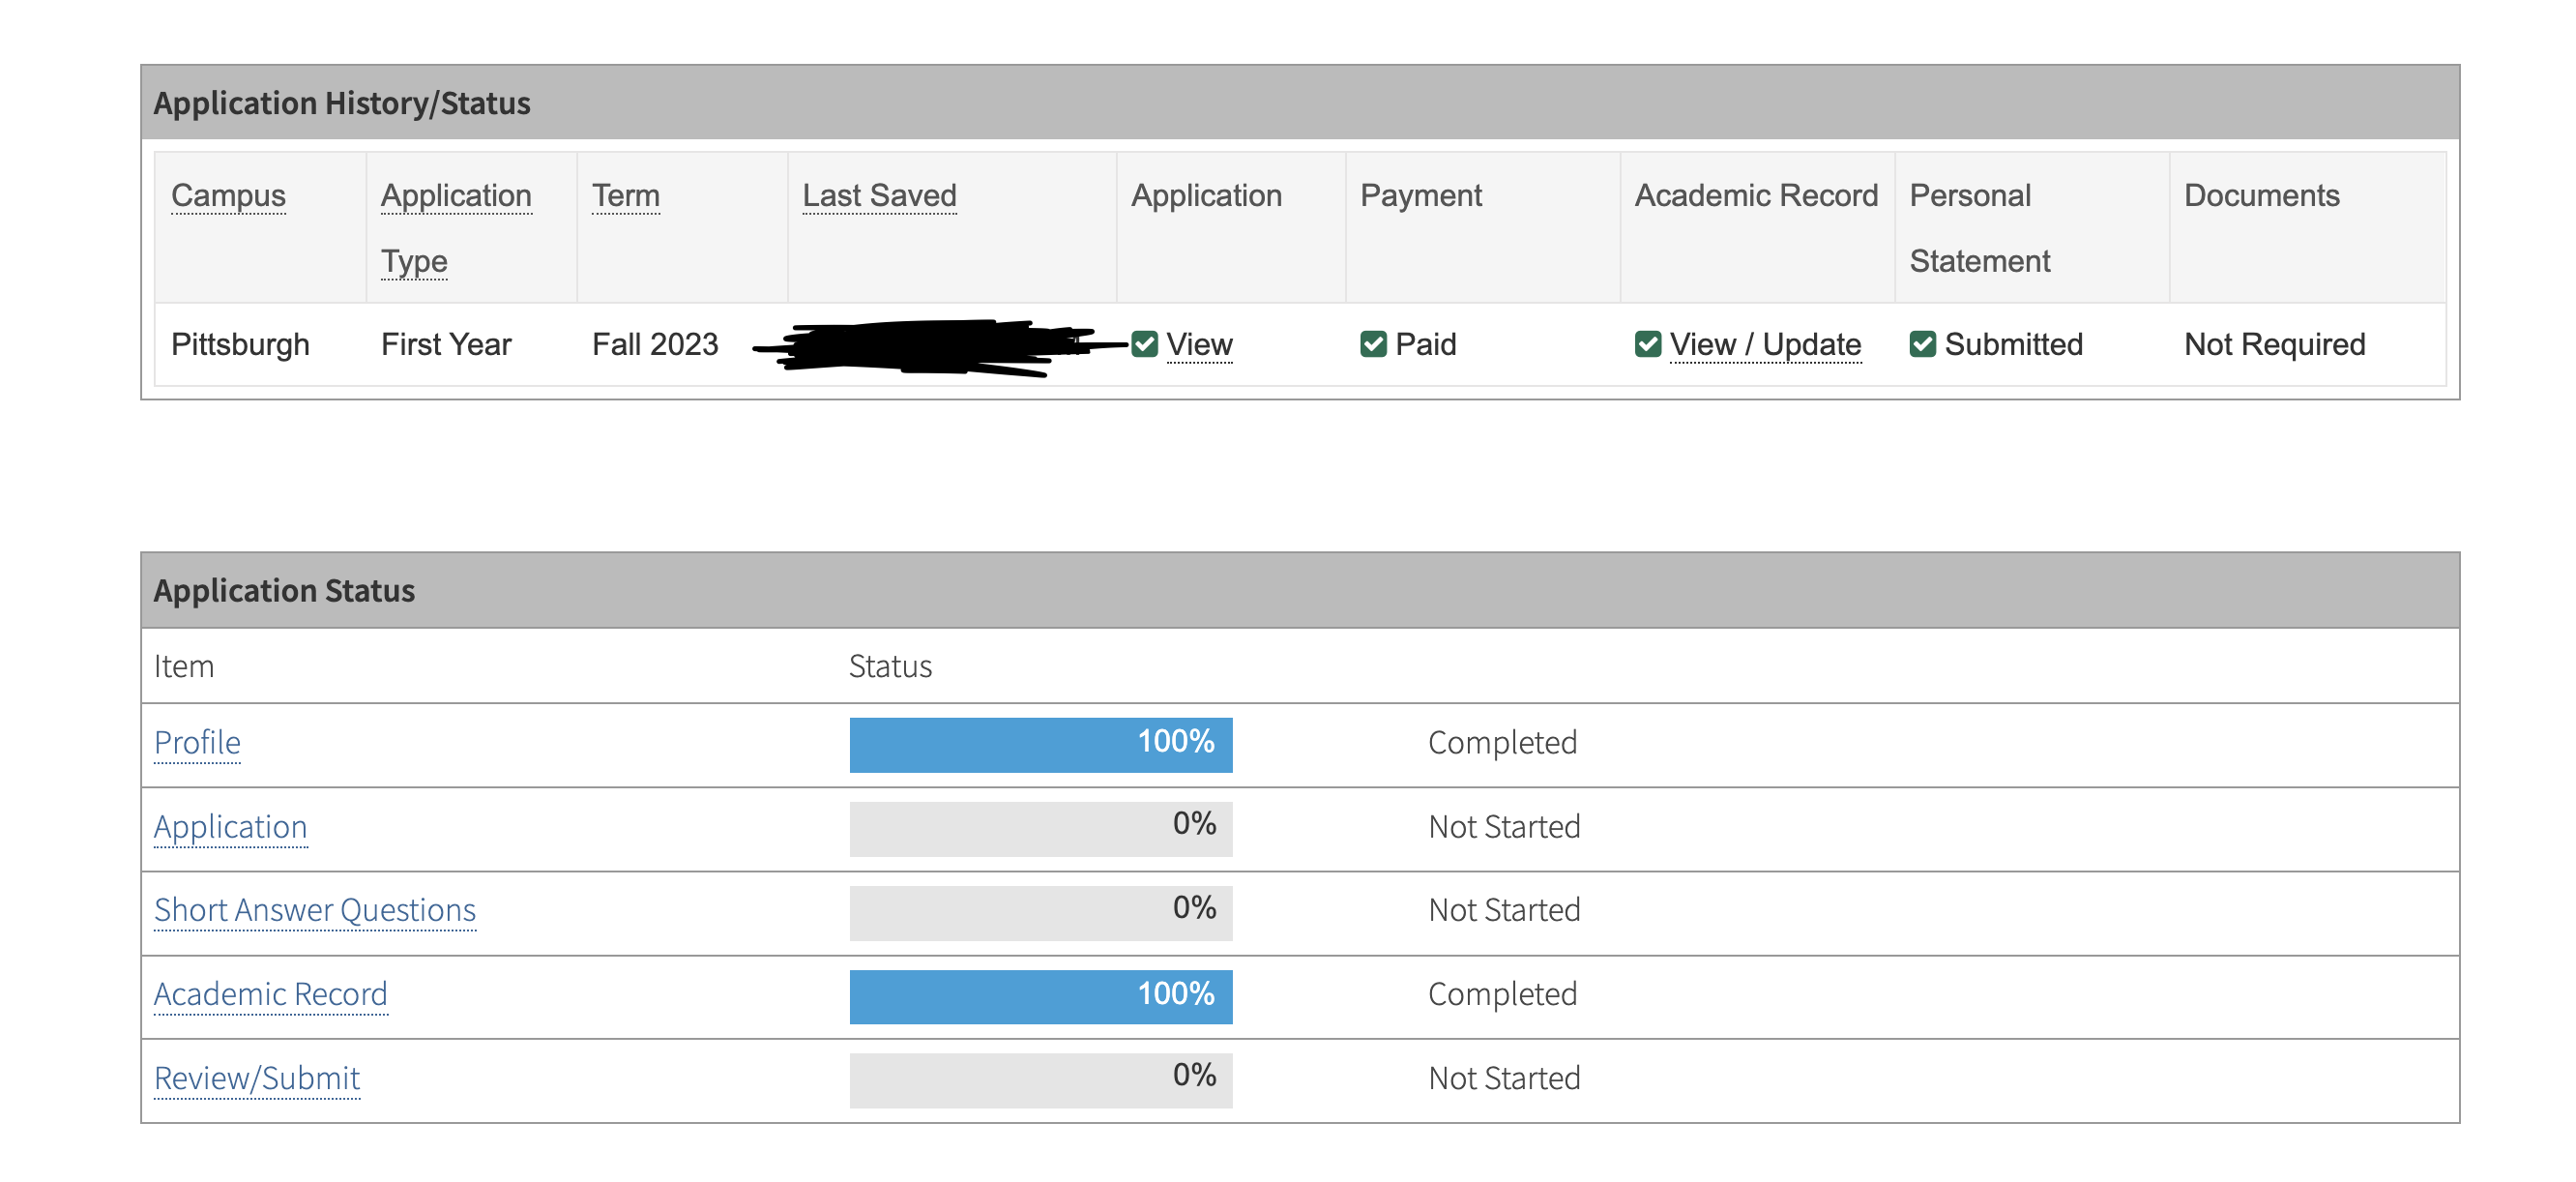Click the green Paid checkmark icon

(x=1373, y=344)
